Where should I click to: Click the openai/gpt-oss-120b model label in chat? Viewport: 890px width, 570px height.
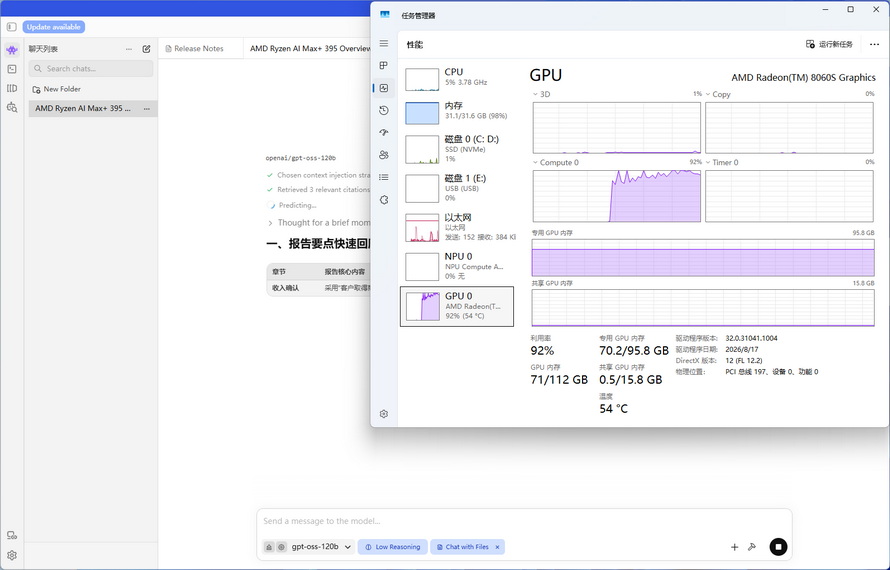click(x=301, y=158)
